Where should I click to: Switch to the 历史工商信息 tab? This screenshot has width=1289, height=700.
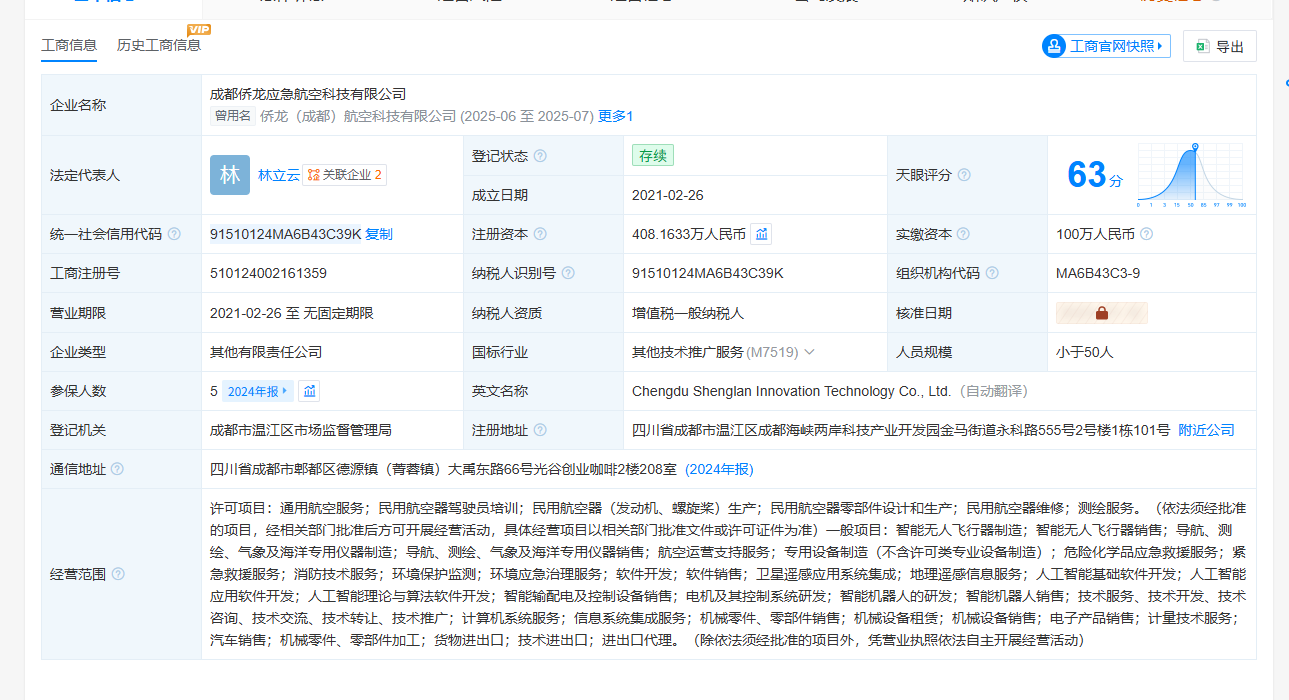pos(159,45)
